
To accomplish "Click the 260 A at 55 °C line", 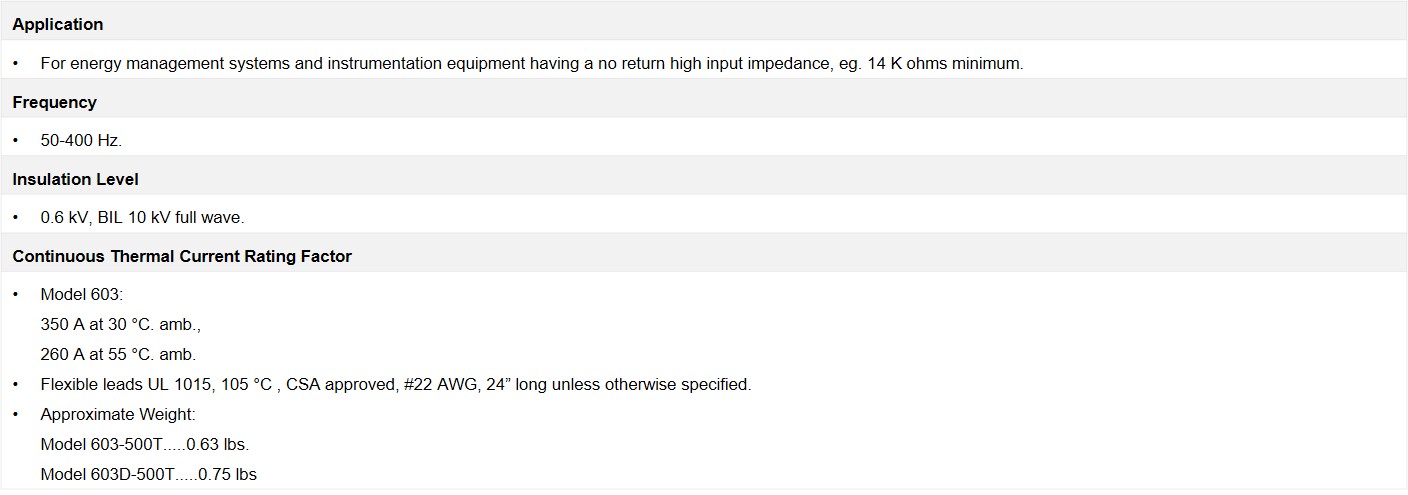I will (118, 354).
